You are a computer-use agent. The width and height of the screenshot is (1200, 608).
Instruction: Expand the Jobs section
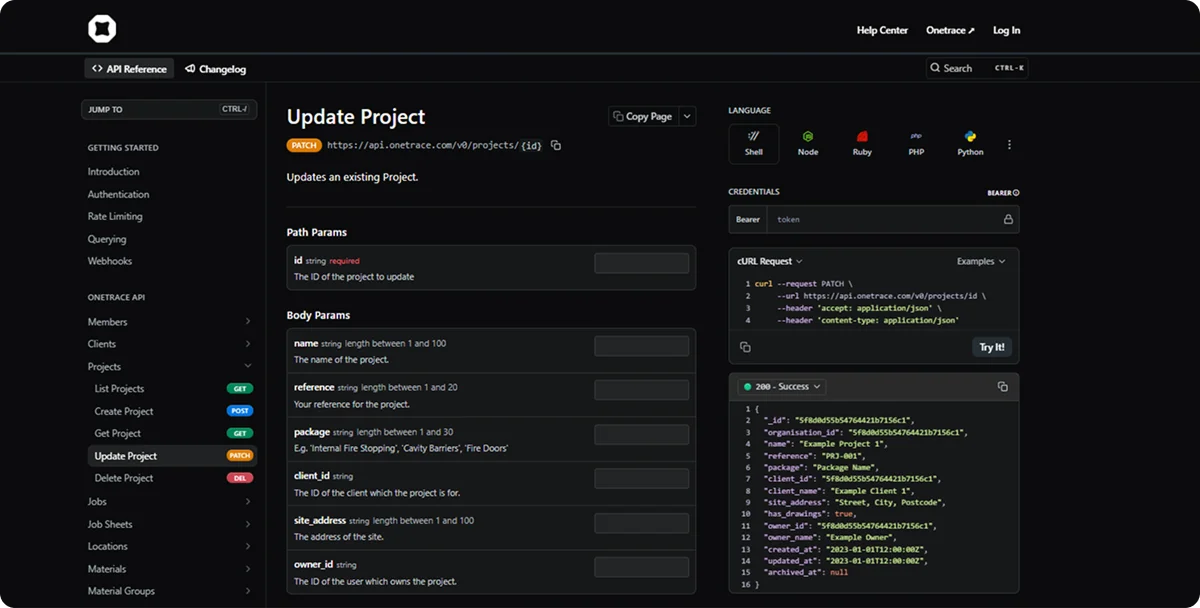pos(248,501)
